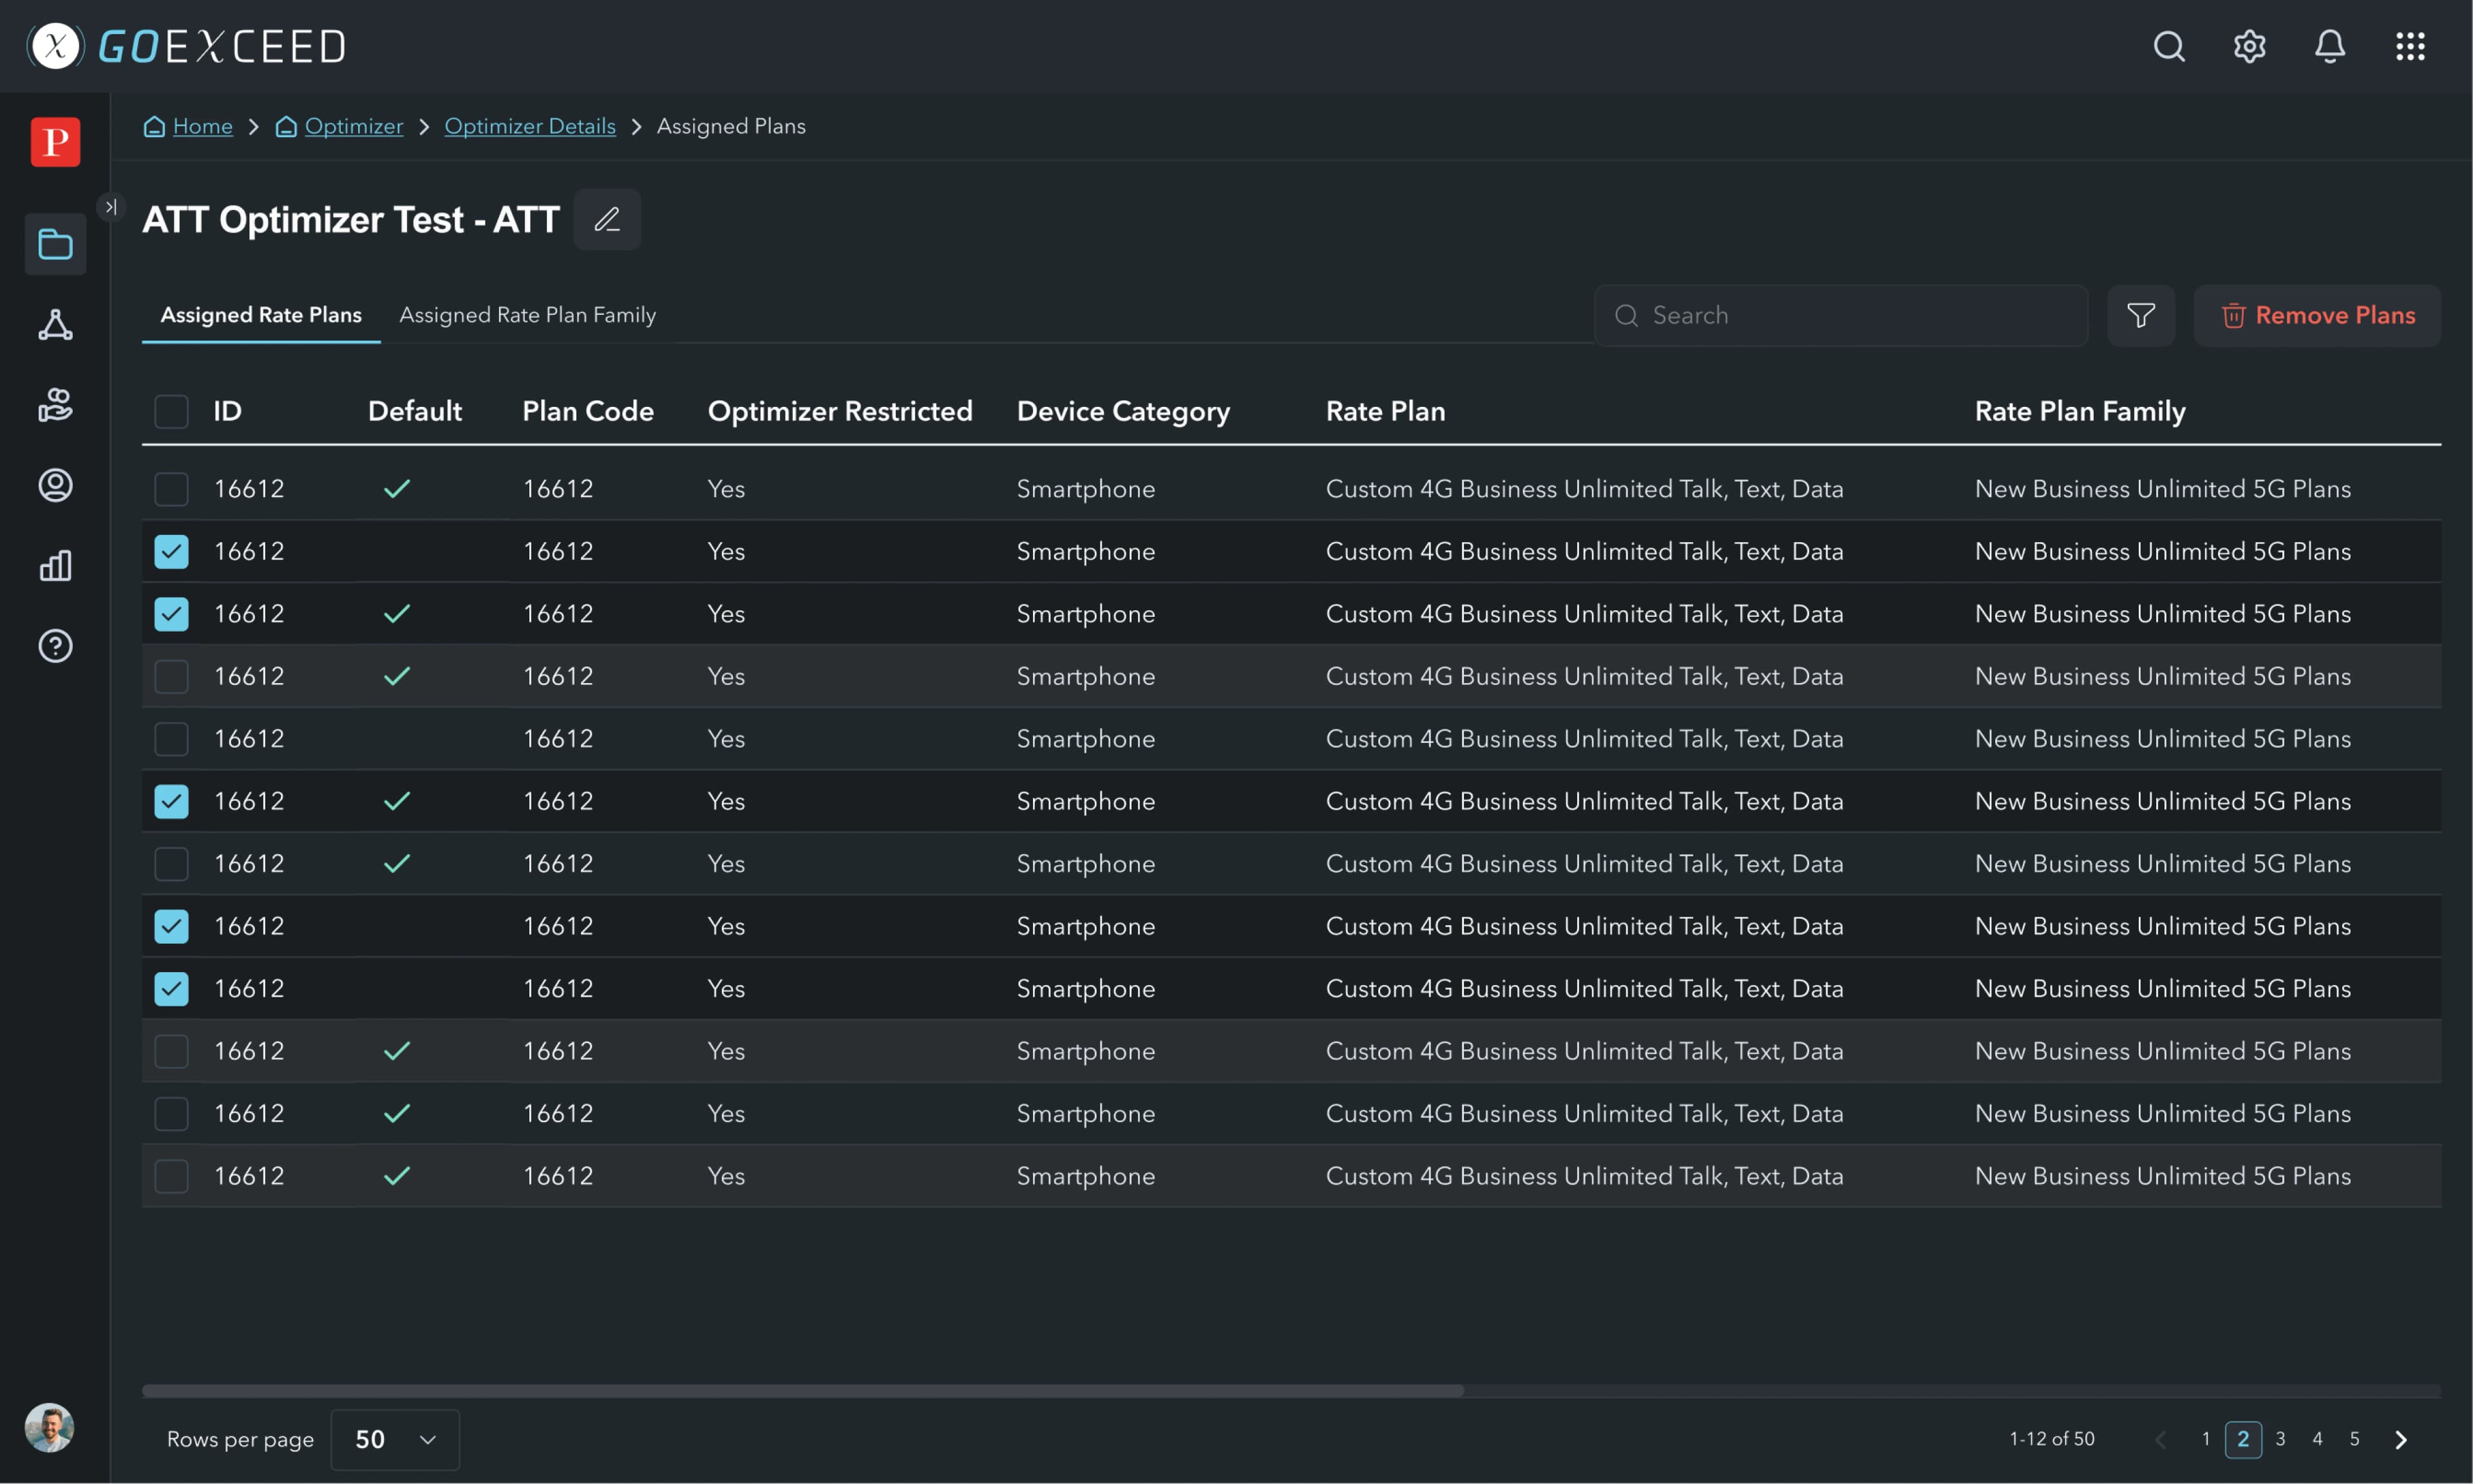Click the user avatar photo
2473x1484 pixels.
pyautogui.click(x=49, y=1427)
